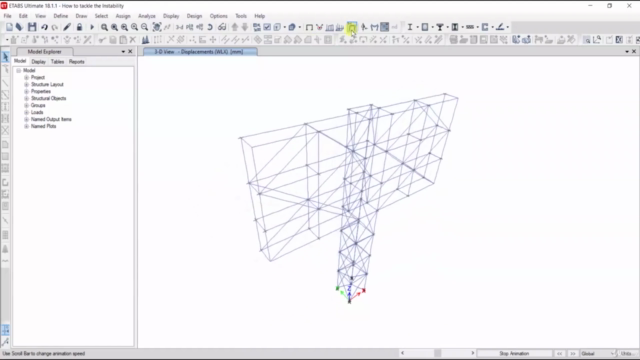Screen dimensions: 640x360
Task: Click right arrow of animation speed bar
Action: pos(473,353)
